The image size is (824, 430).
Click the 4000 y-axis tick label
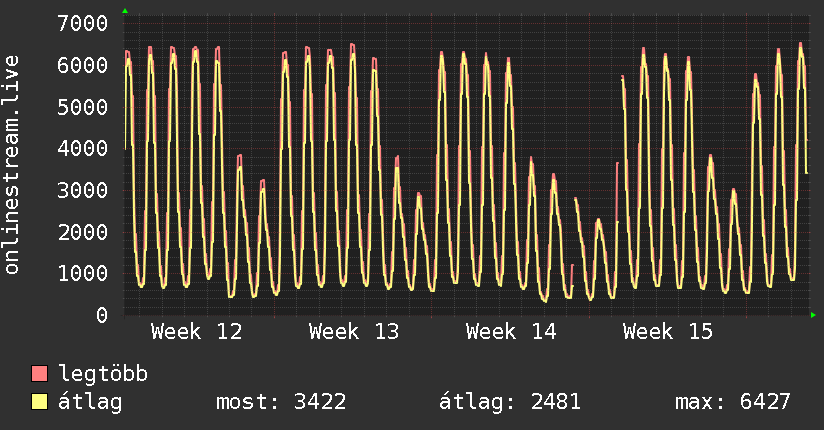83,148
